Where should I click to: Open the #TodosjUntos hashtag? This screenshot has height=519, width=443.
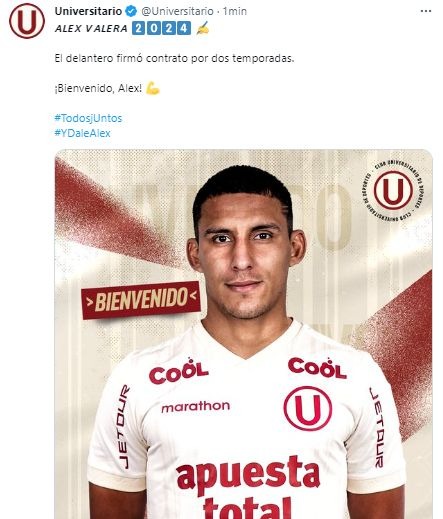(88, 118)
